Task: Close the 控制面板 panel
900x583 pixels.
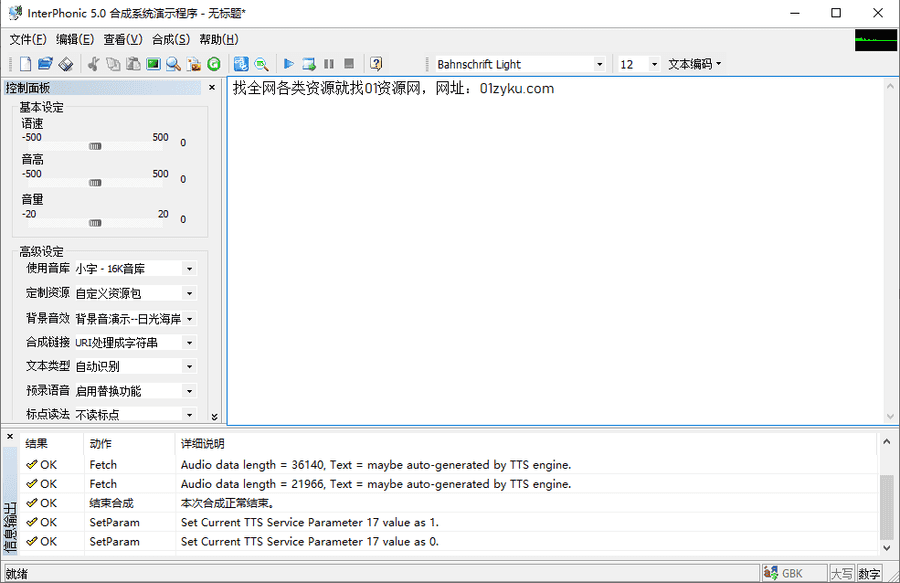Action: tap(212, 87)
